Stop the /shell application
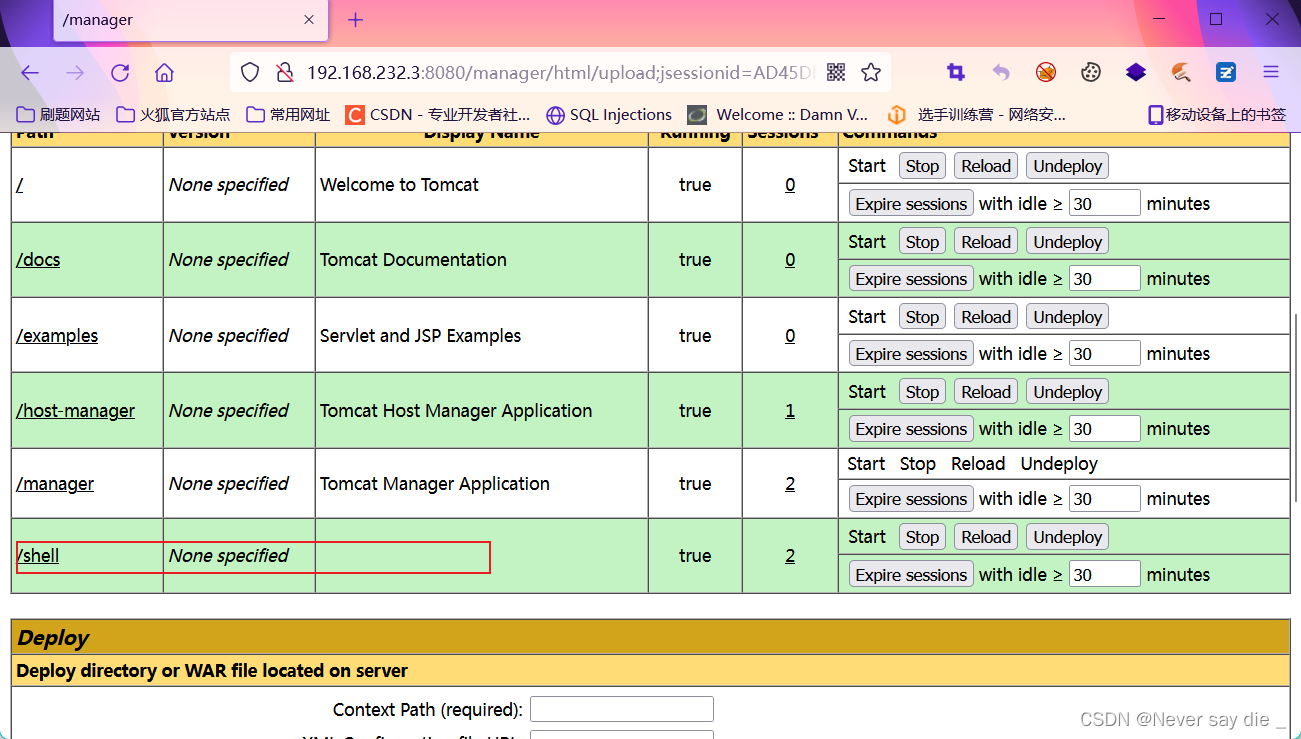Image resolution: width=1301 pixels, height=739 pixels. click(922, 537)
